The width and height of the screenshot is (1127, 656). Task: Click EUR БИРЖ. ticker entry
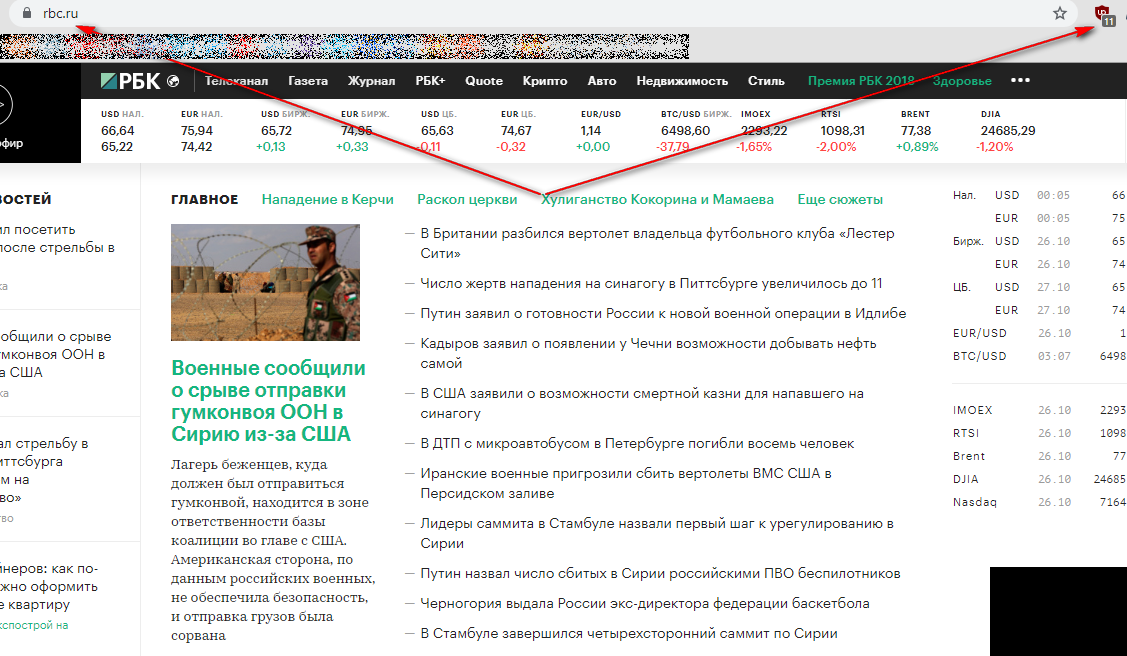(x=366, y=130)
